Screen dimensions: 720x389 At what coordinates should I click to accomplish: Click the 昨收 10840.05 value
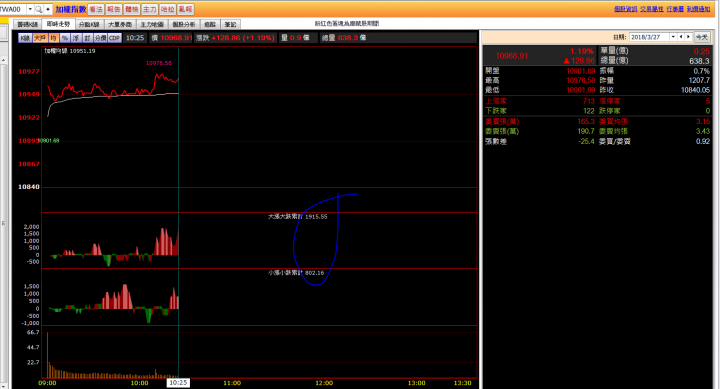(x=695, y=90)
